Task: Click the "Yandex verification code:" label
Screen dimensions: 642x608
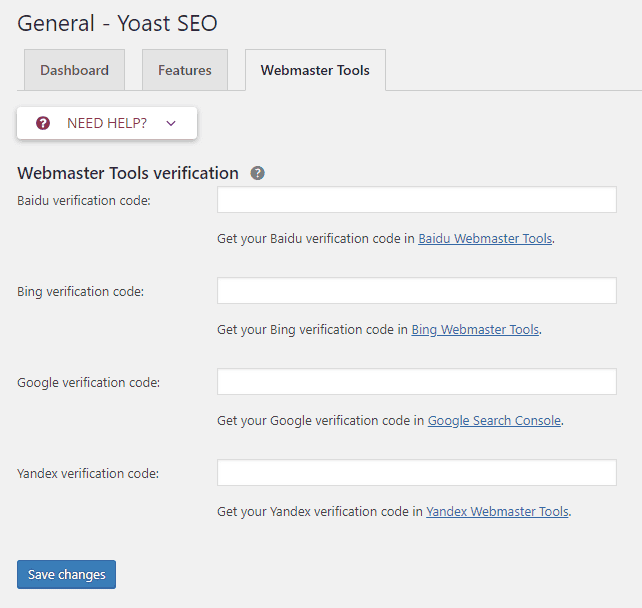Action: (88, 473)
